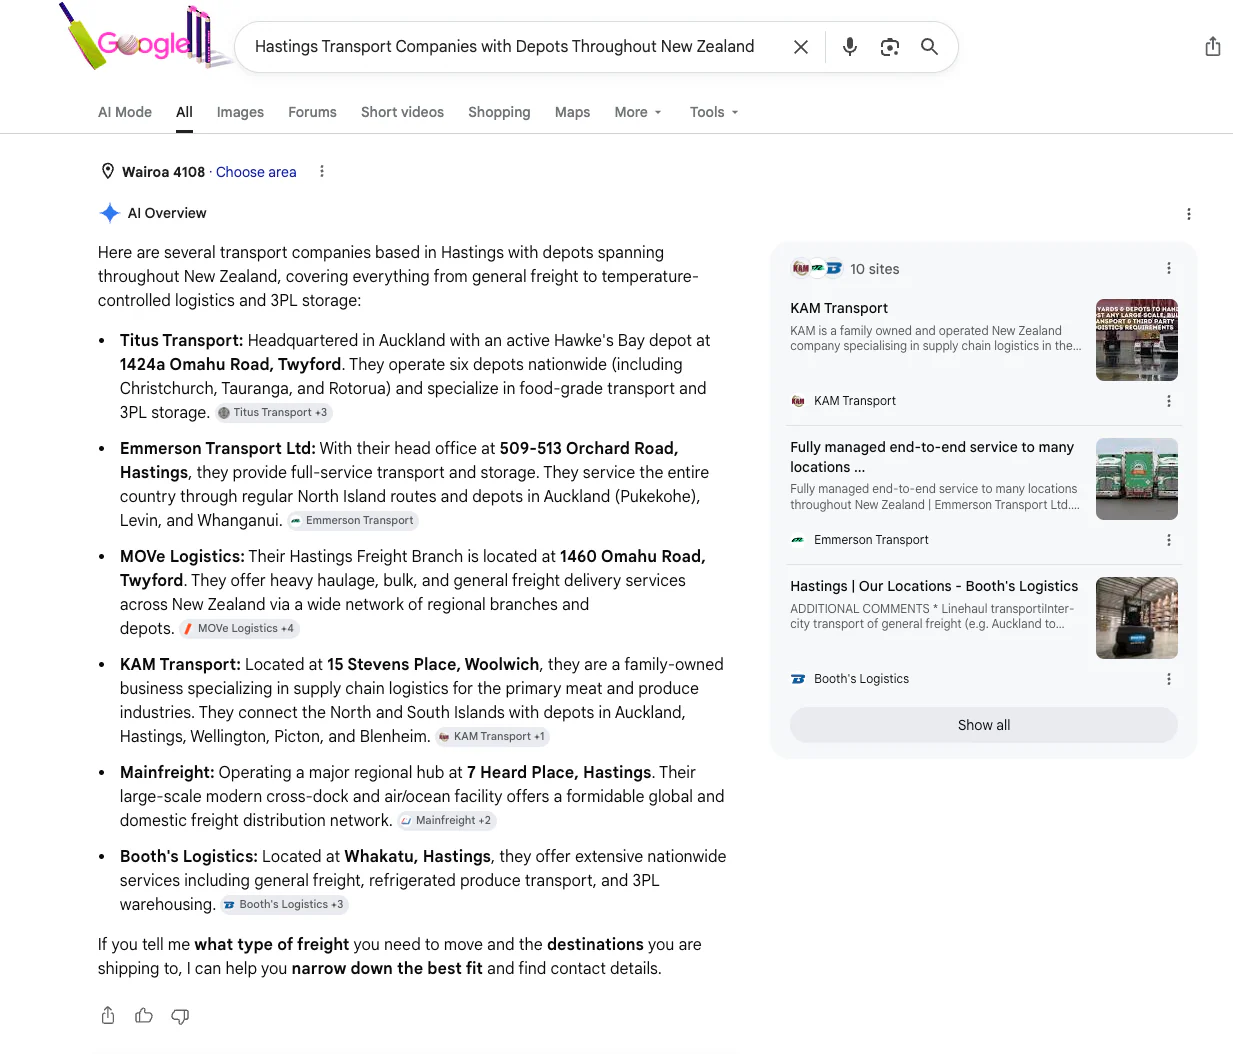Expand the More dropdown
This screenshot has width=1233, height=1054.
pyautogui.click(x=638, y=112)
